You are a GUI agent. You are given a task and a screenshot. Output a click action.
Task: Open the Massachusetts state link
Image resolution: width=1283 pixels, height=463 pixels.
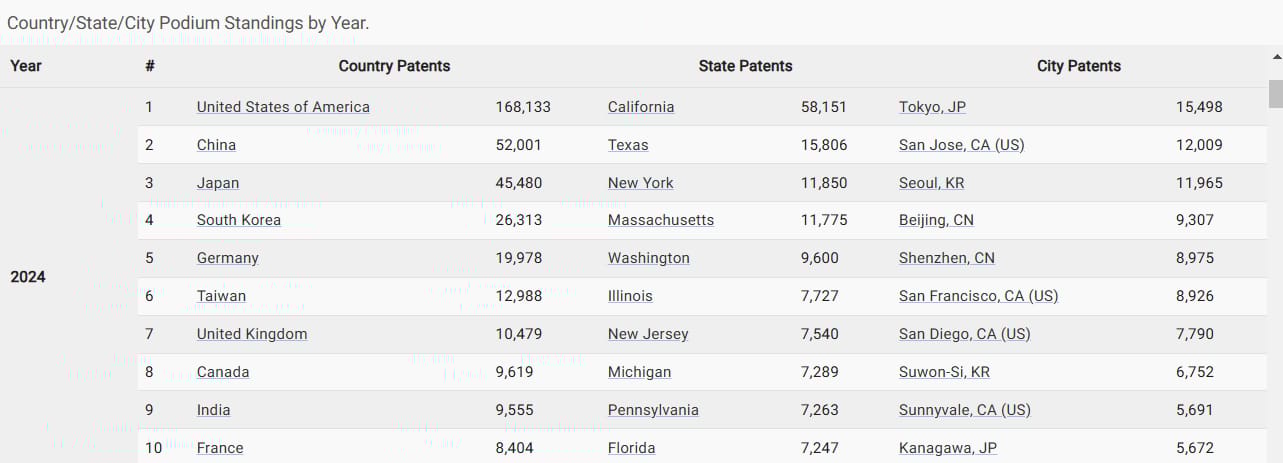click(x=661, y=220)
